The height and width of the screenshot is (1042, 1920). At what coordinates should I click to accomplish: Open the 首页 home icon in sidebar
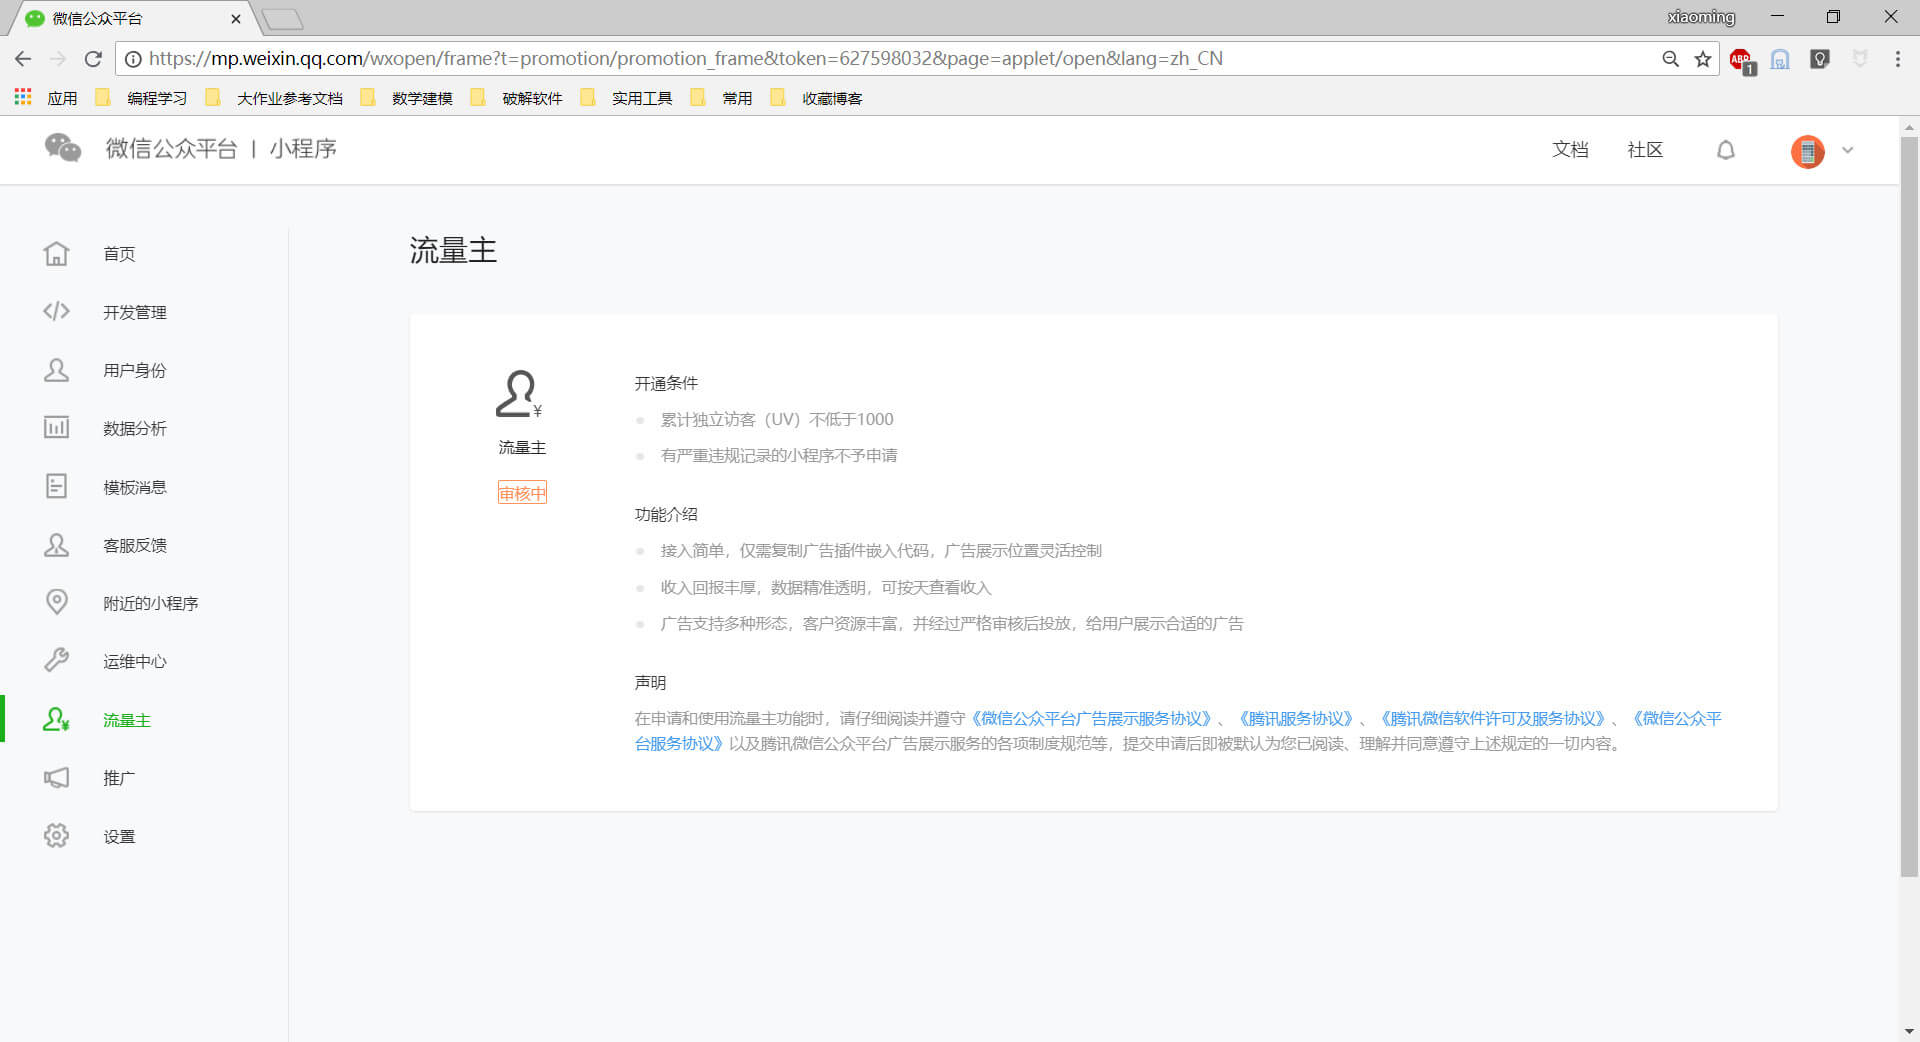[x=56, y=254]
